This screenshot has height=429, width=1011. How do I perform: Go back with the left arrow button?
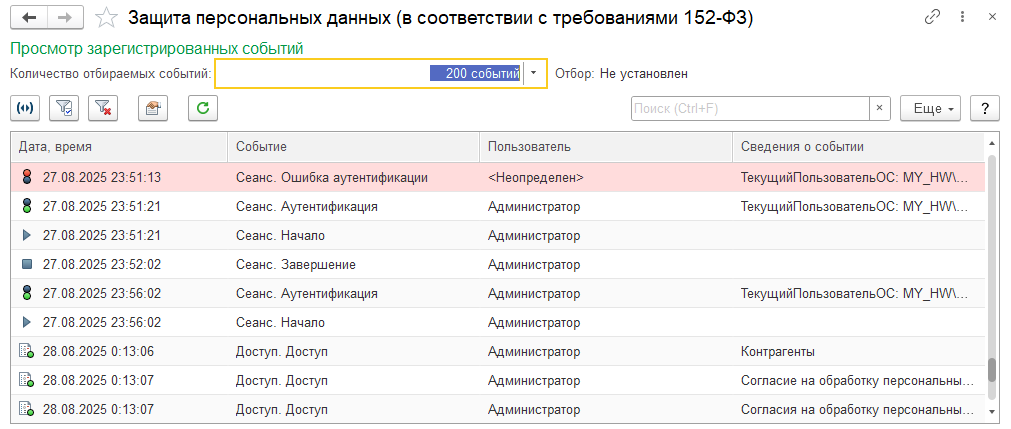tap(28, 18)
